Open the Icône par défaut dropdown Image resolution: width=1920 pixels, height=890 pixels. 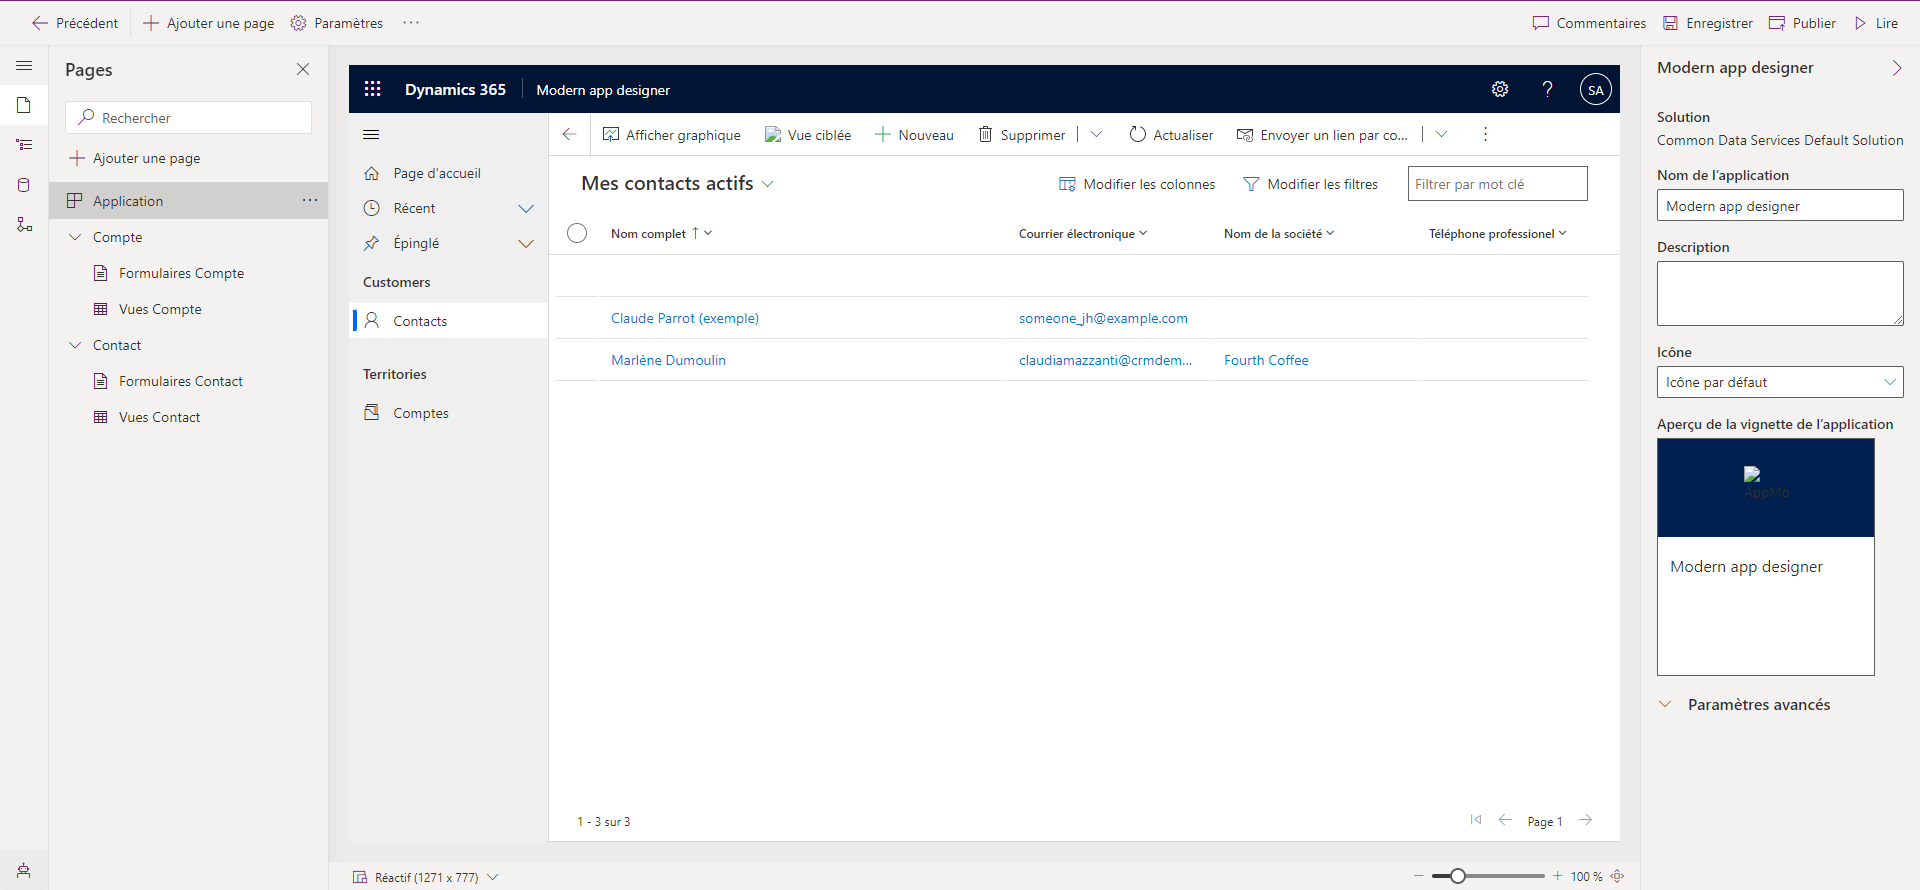tap(1780, 382)
